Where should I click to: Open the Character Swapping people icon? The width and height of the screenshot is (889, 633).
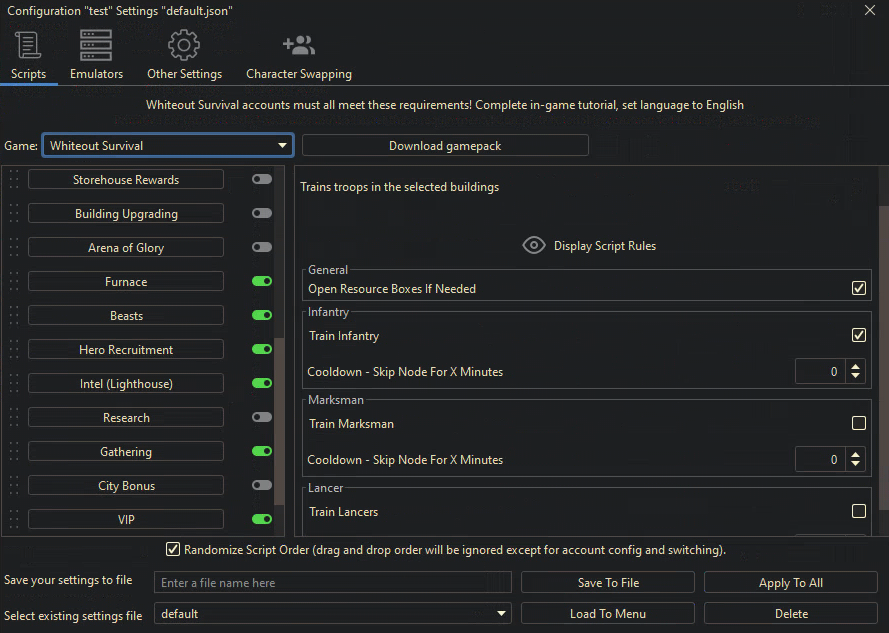[x=299, y=45]
